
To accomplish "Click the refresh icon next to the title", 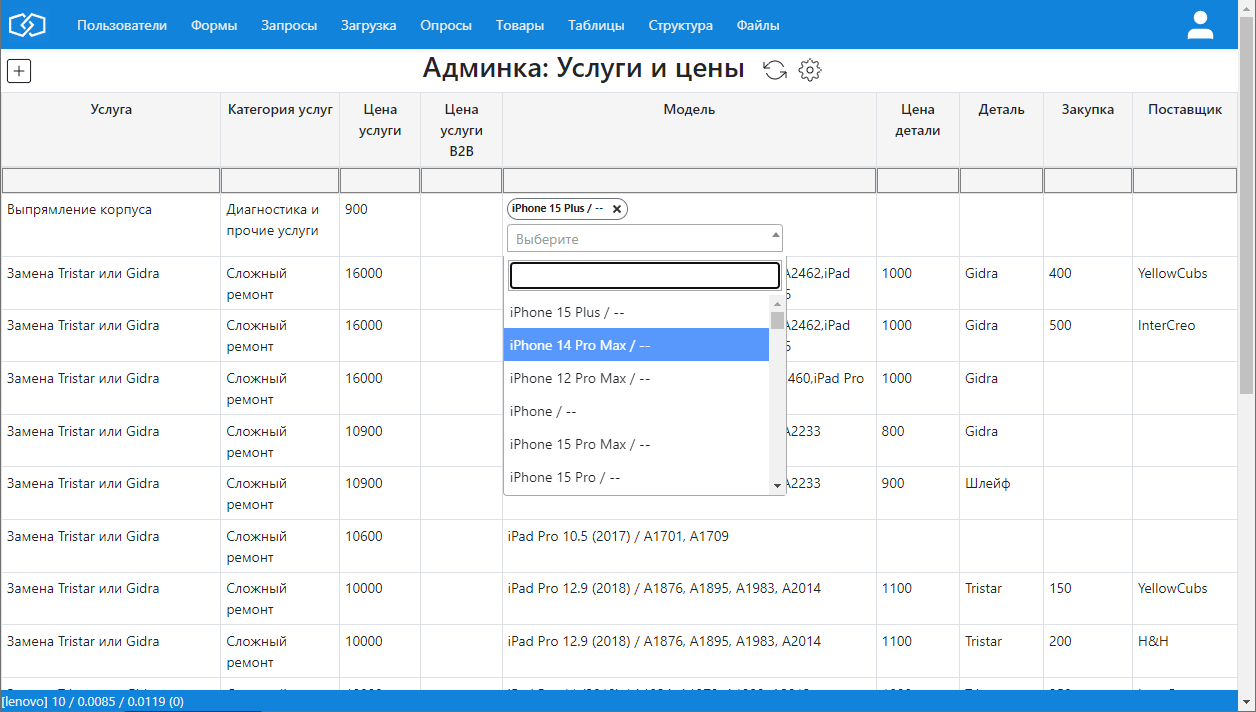I will 775,69.
